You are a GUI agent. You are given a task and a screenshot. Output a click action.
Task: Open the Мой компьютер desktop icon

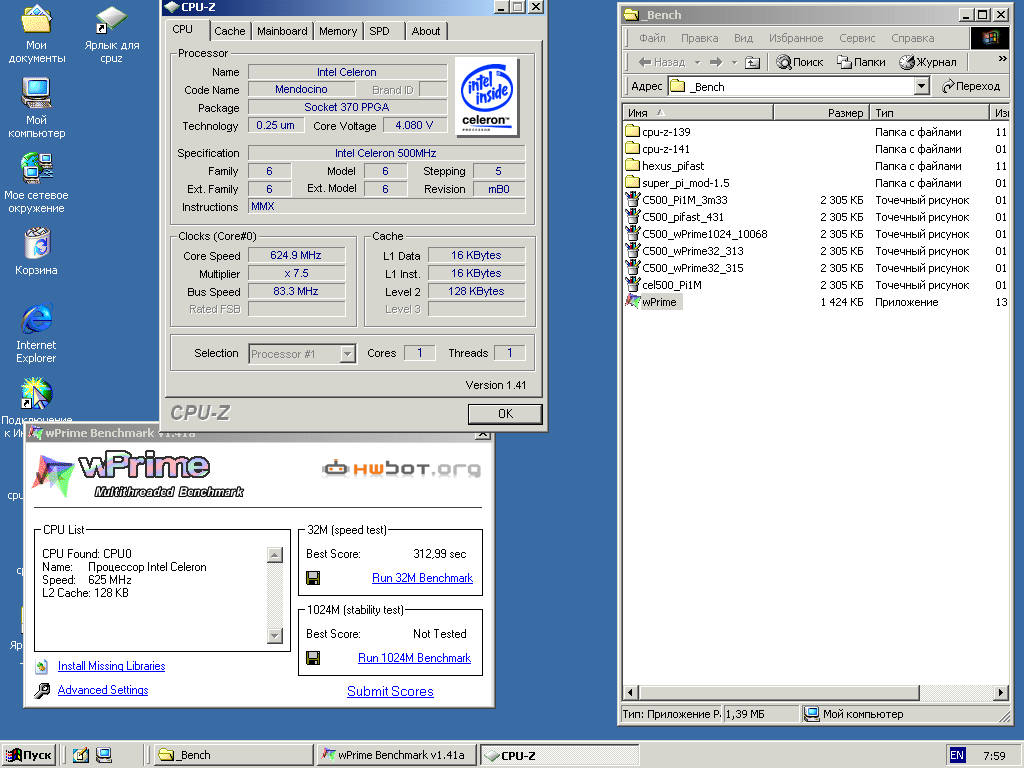(37, 108)
